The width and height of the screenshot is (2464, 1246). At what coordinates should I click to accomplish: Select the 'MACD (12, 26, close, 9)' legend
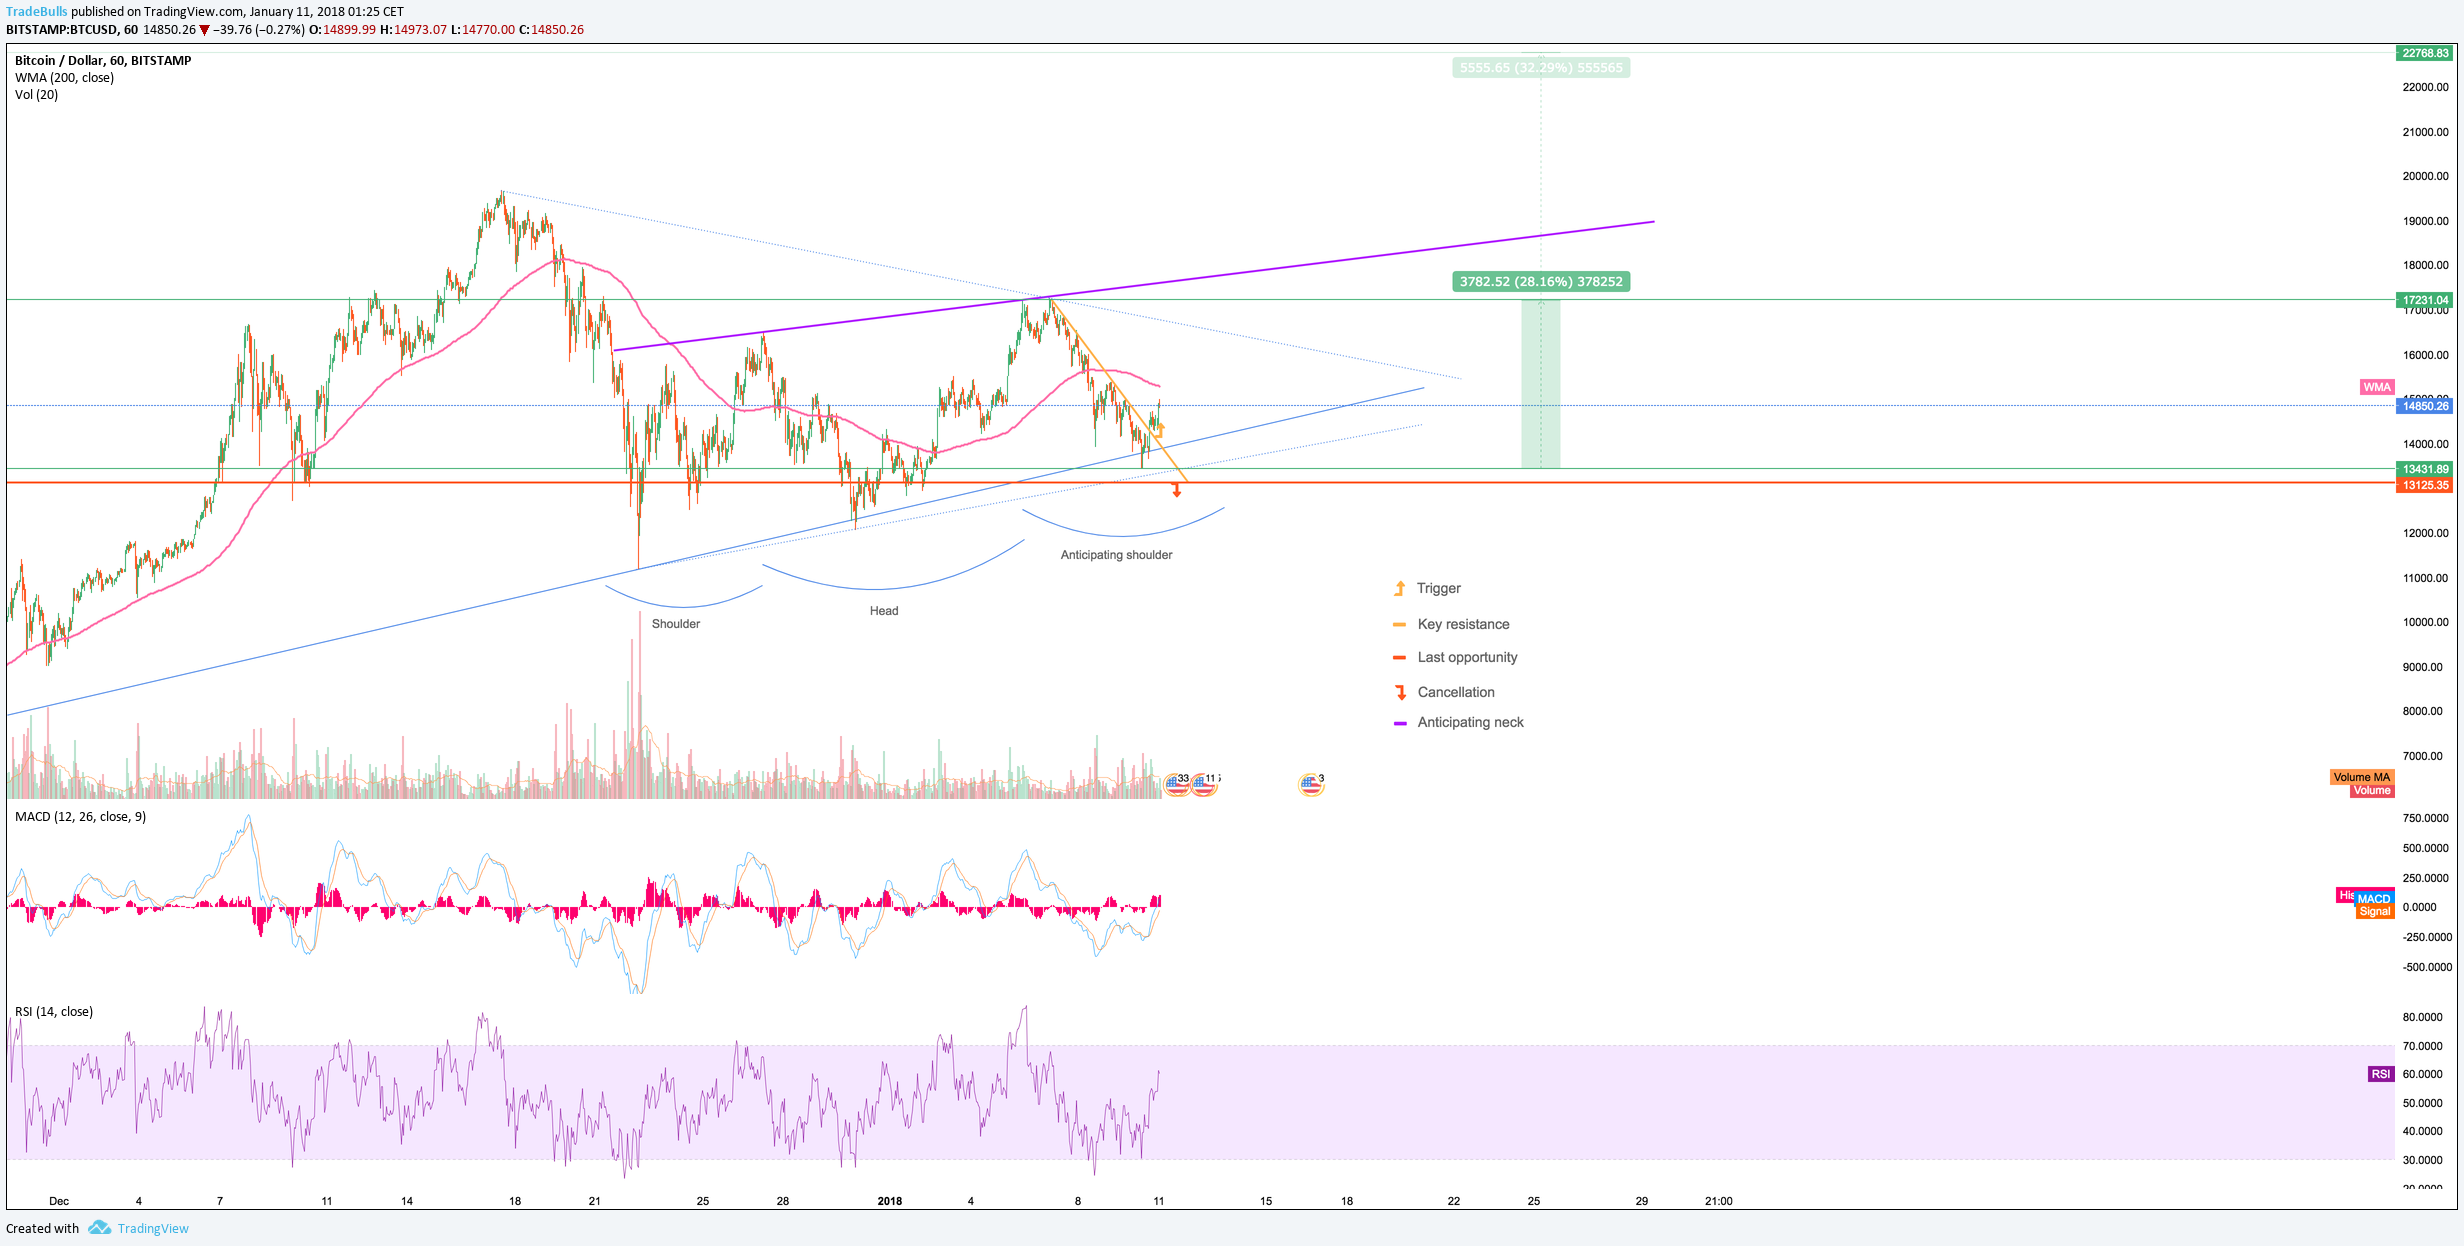pos(80,817)
